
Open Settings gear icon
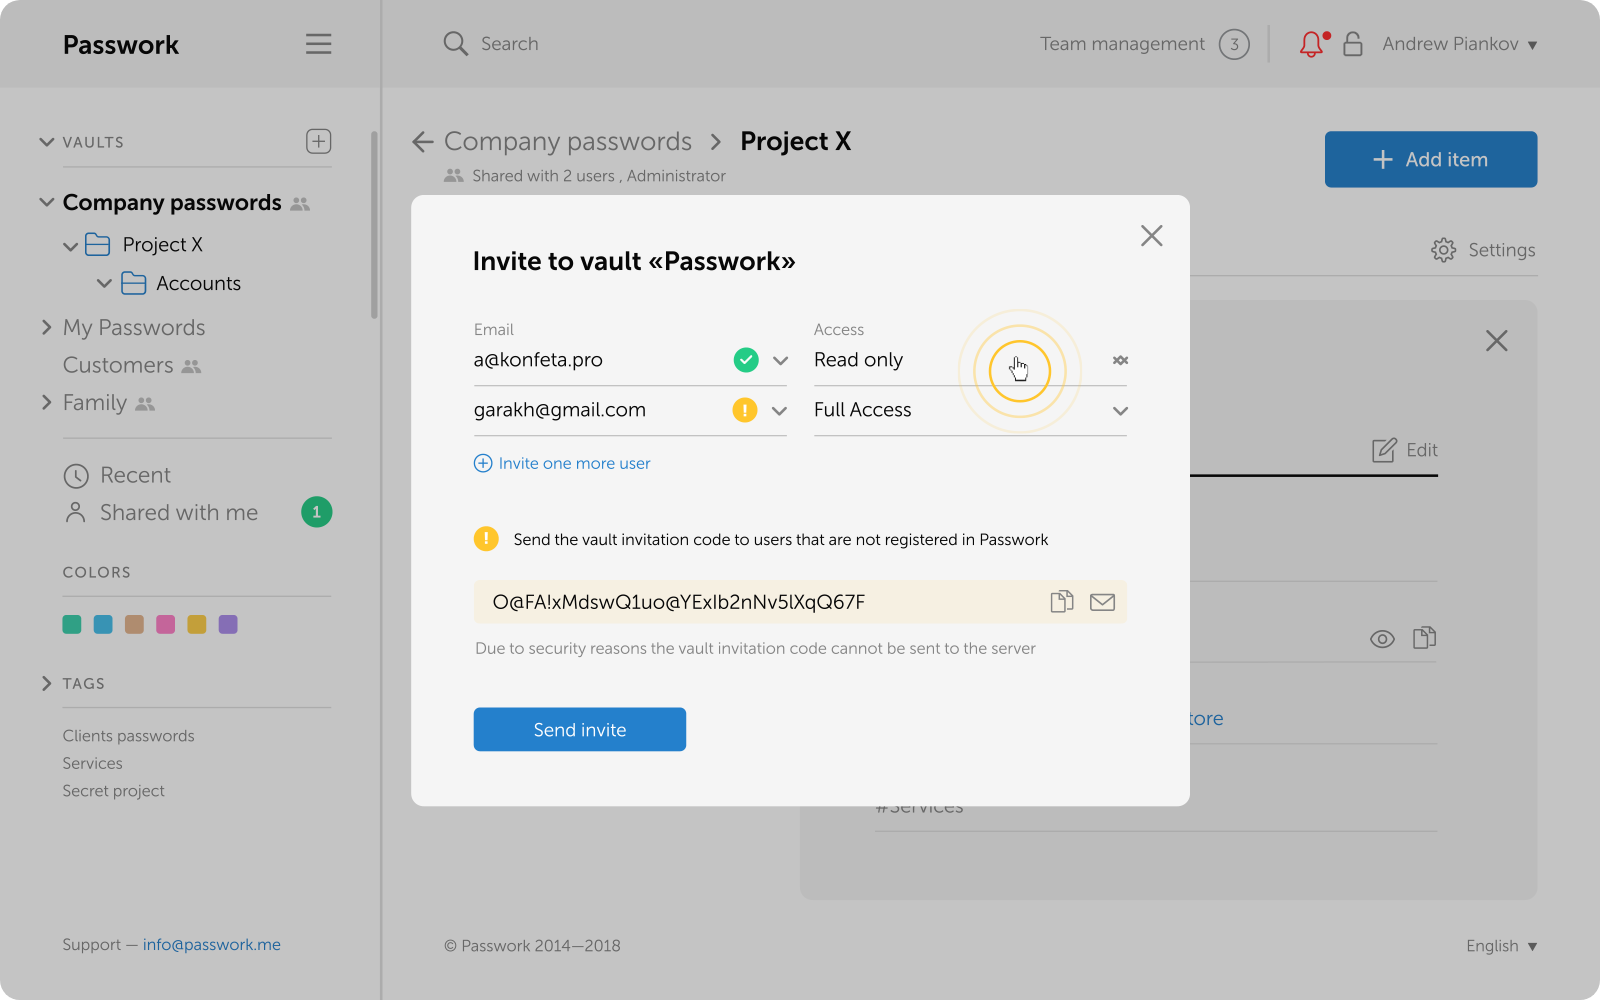click(1443, 250)
